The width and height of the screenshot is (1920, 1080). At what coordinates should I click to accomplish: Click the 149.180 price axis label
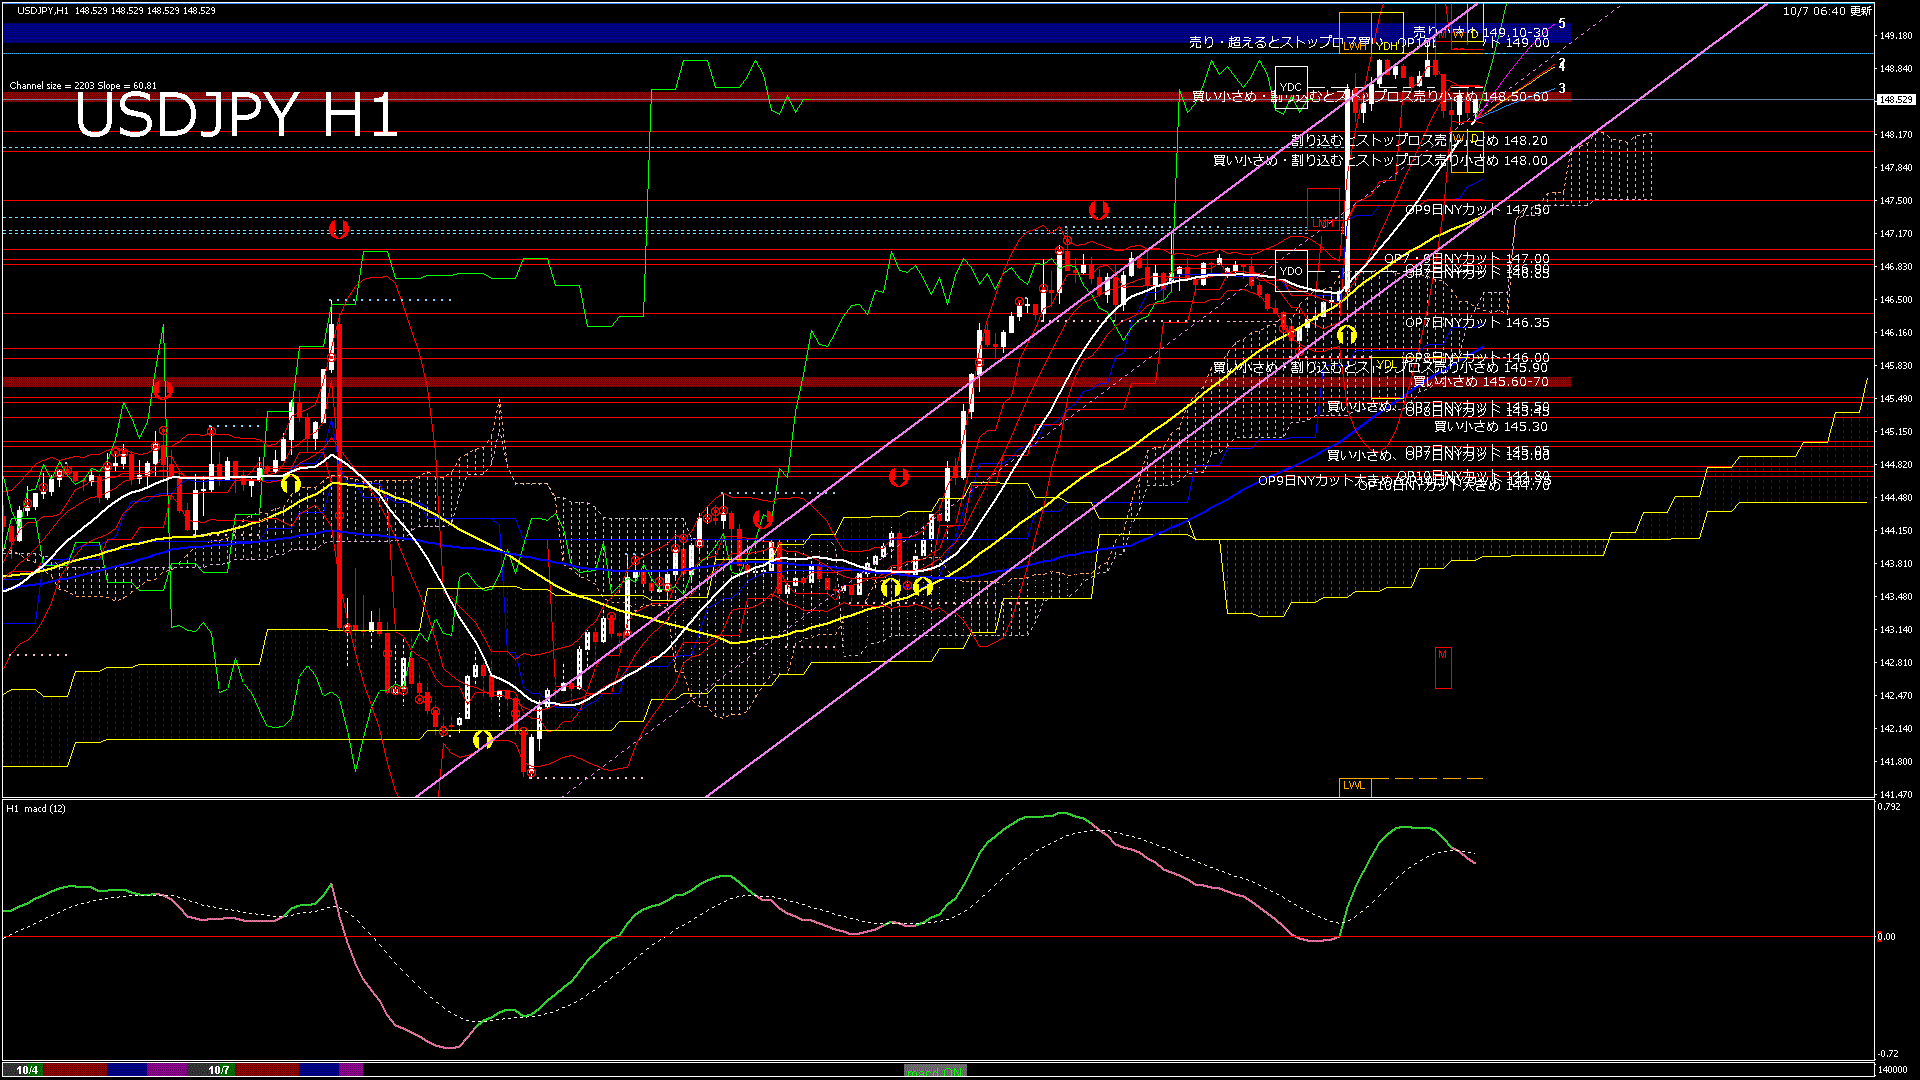pyautogui.click(x=1896, y=36)
